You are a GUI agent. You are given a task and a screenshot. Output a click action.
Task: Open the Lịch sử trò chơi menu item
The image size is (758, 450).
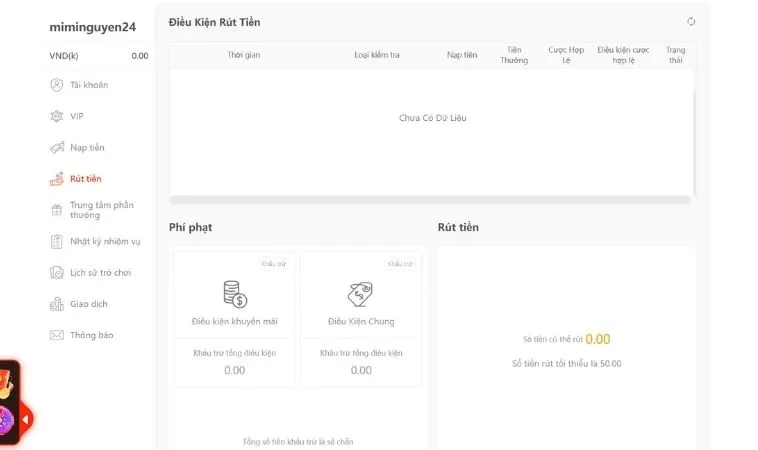(100, 272)
